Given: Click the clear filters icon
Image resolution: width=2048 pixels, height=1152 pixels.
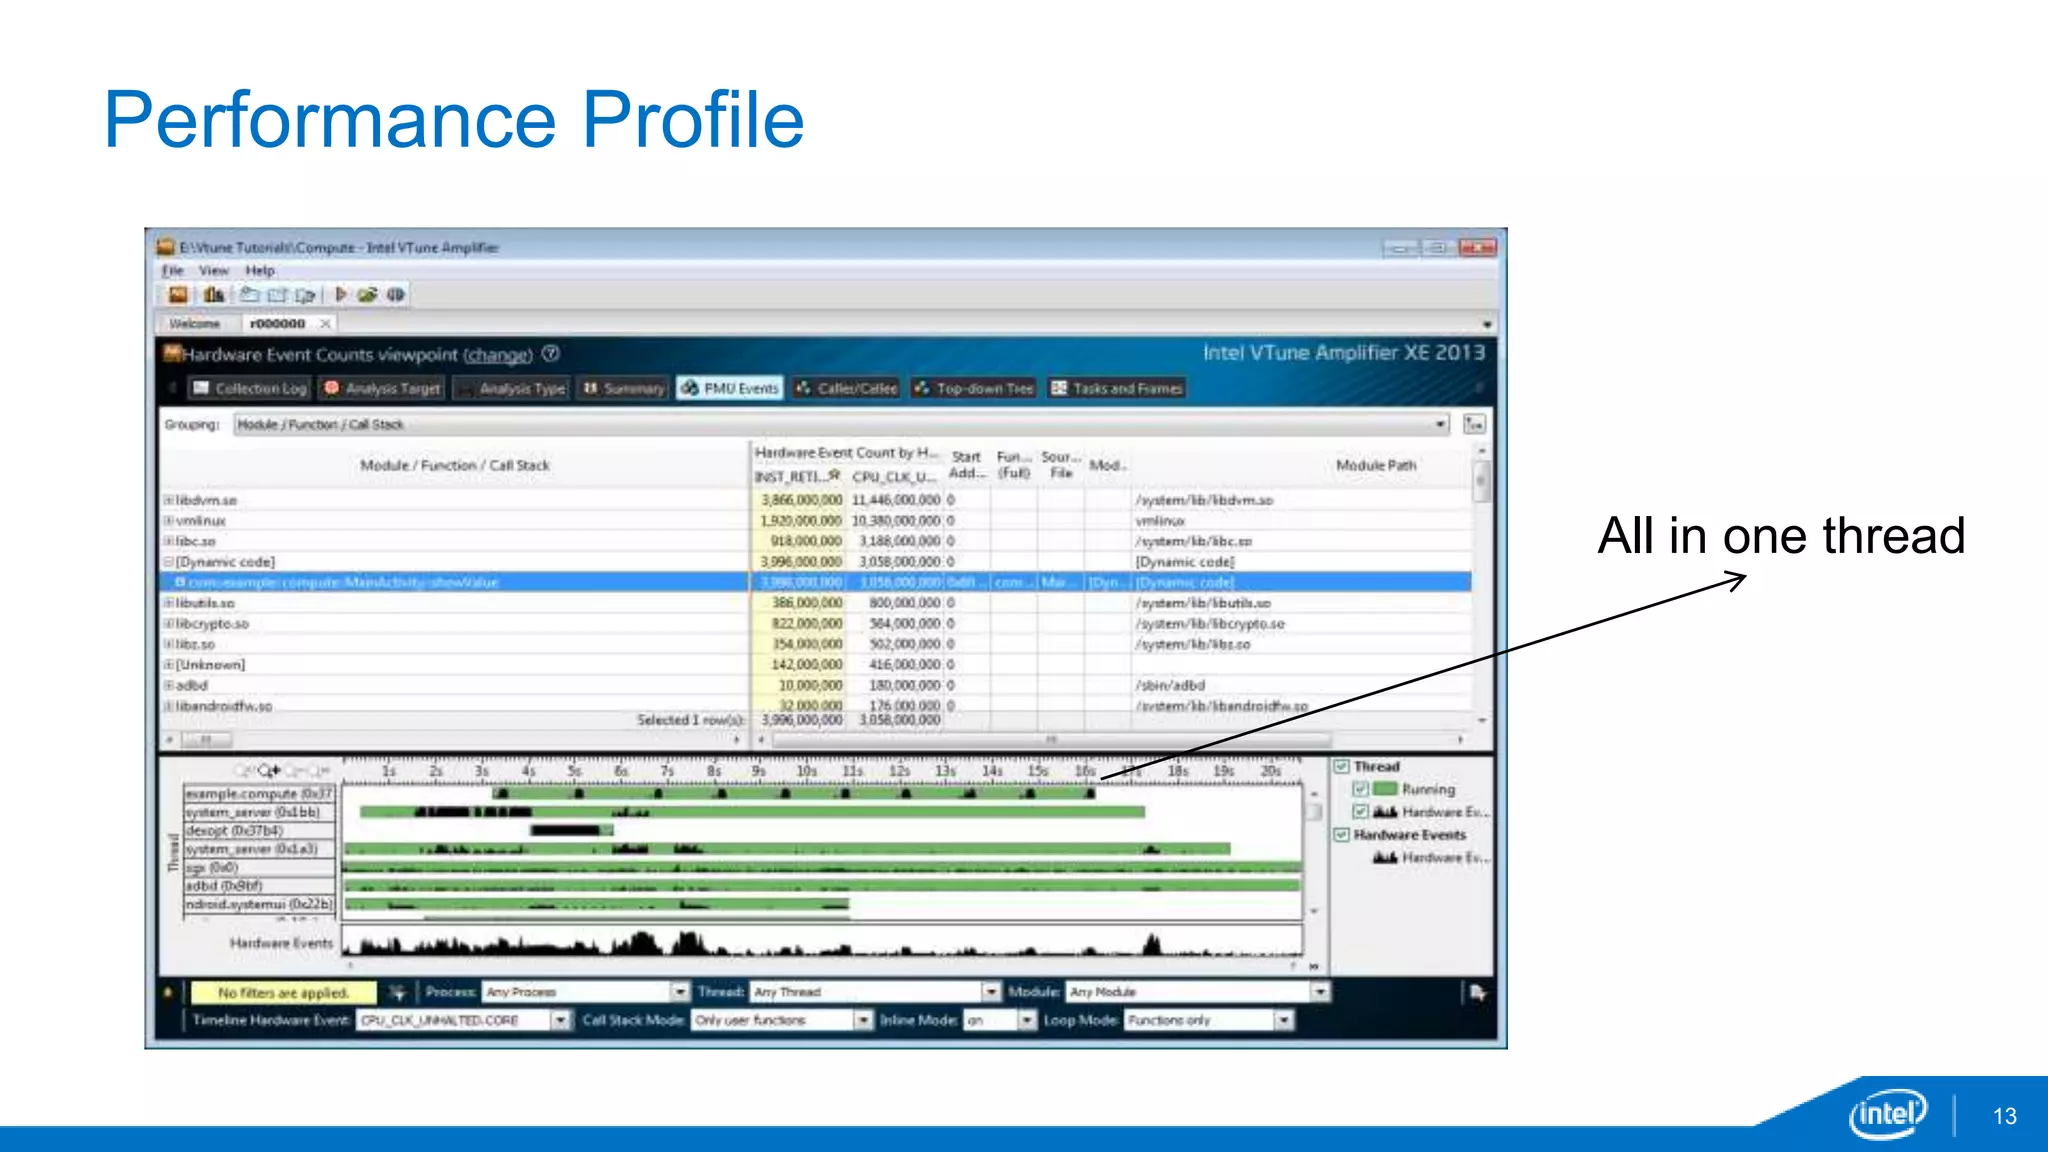Looking at the screenshot, I should [x=397, y=992].
